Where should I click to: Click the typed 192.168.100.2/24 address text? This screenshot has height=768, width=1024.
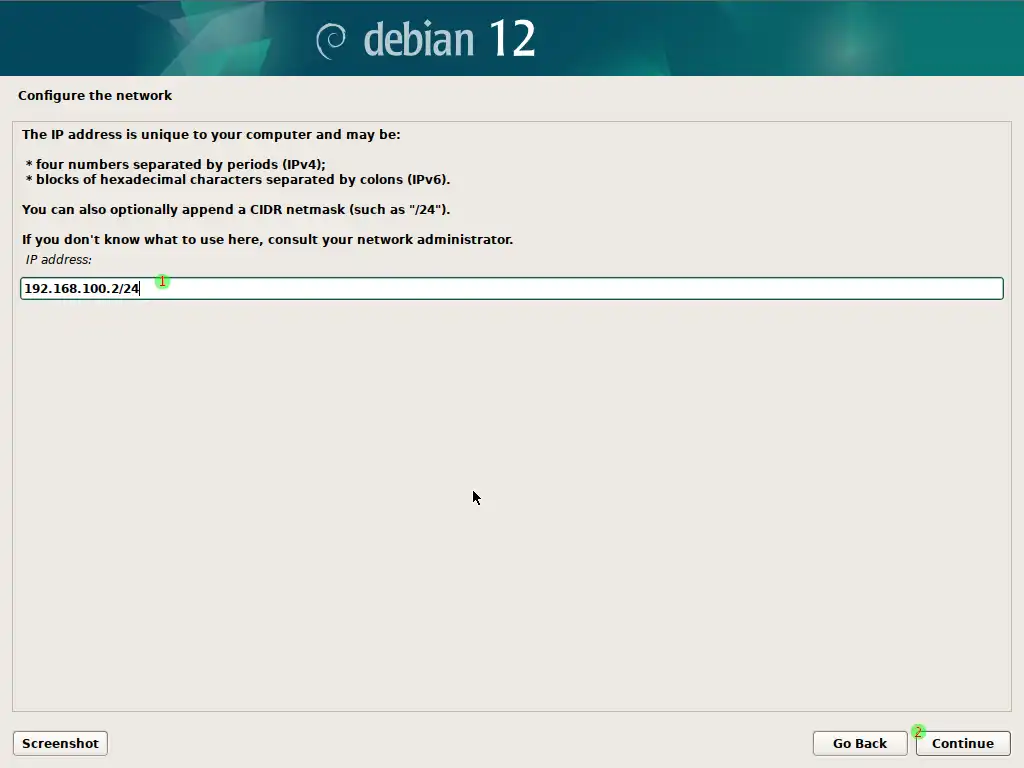pyautogui.click(x=81, y=288)
